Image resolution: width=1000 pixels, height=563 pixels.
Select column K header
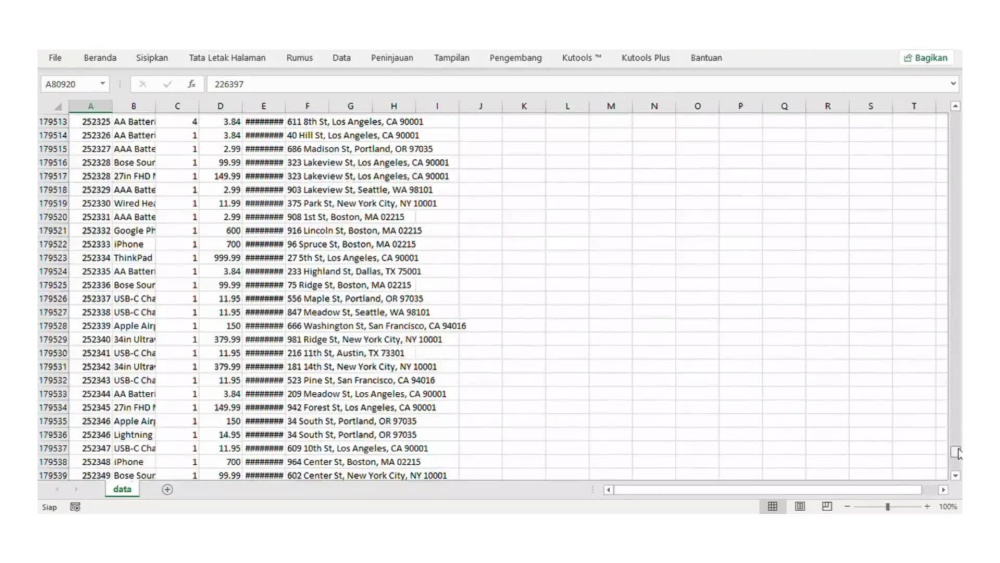tap(524, 106)
